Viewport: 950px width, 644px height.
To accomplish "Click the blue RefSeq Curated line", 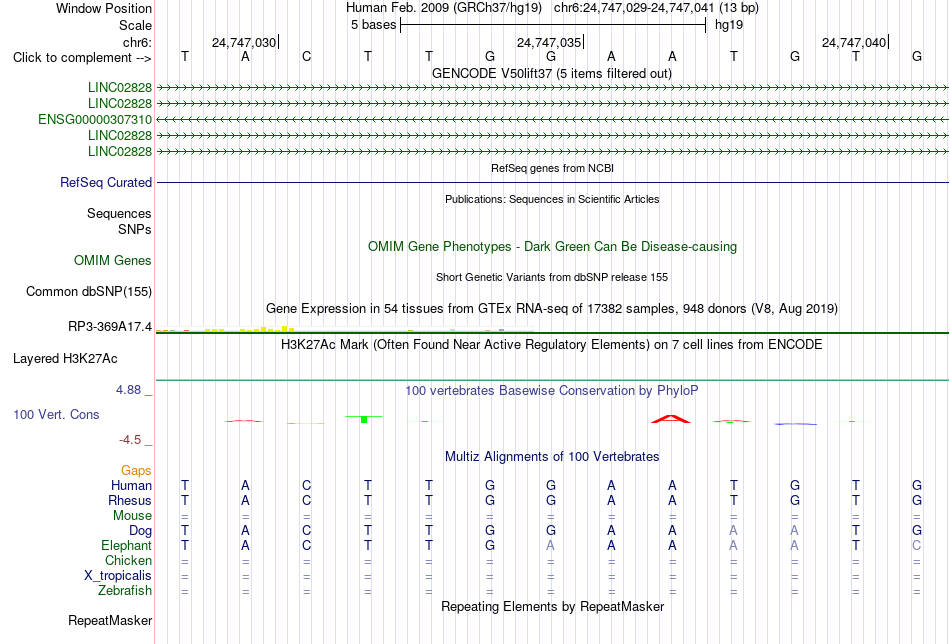I will 552,182.
